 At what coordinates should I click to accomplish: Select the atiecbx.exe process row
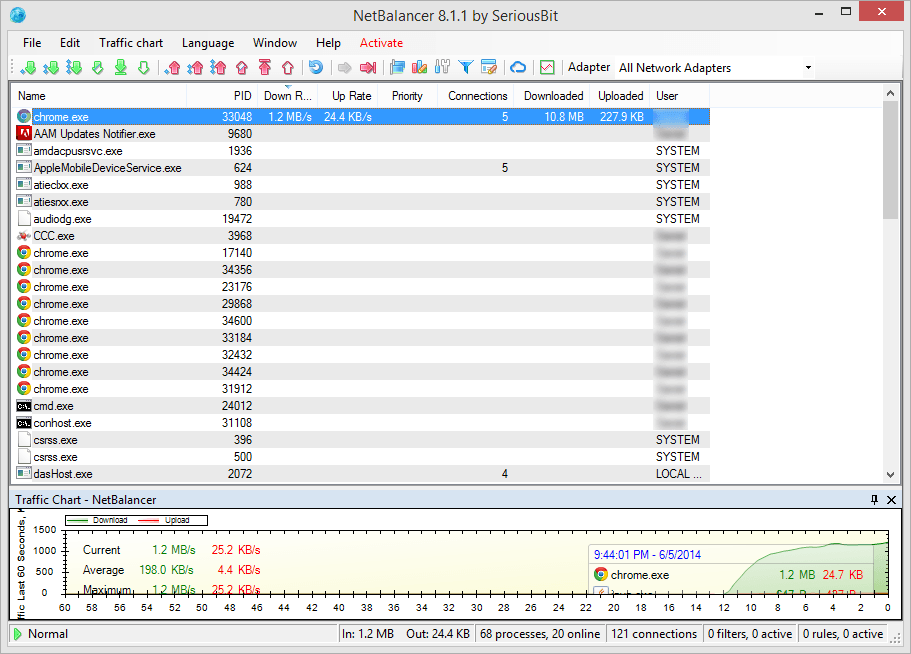point(363,185)
